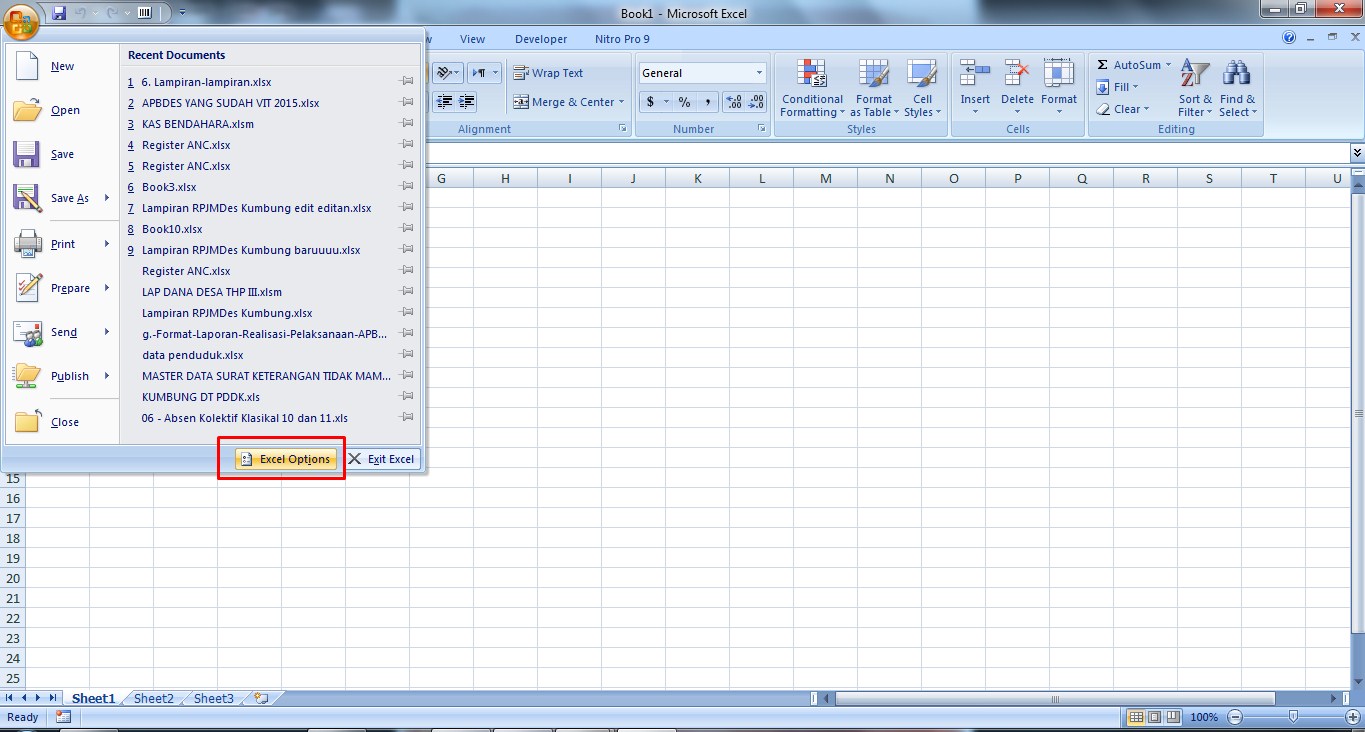Expand the Publish submenu arrow
This screenshot has width=1365, height=732.
(107, 376)
